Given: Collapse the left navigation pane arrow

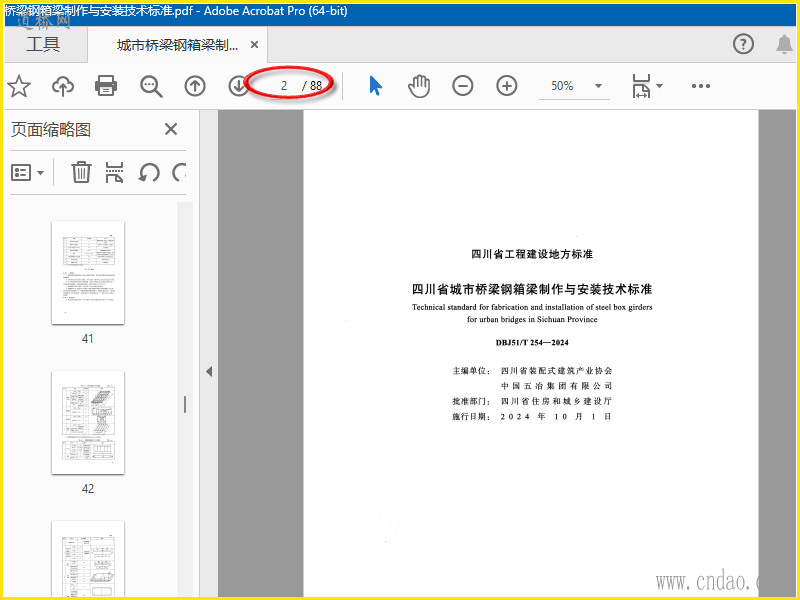Looking at the screenshot, I should tap(209, 371).
